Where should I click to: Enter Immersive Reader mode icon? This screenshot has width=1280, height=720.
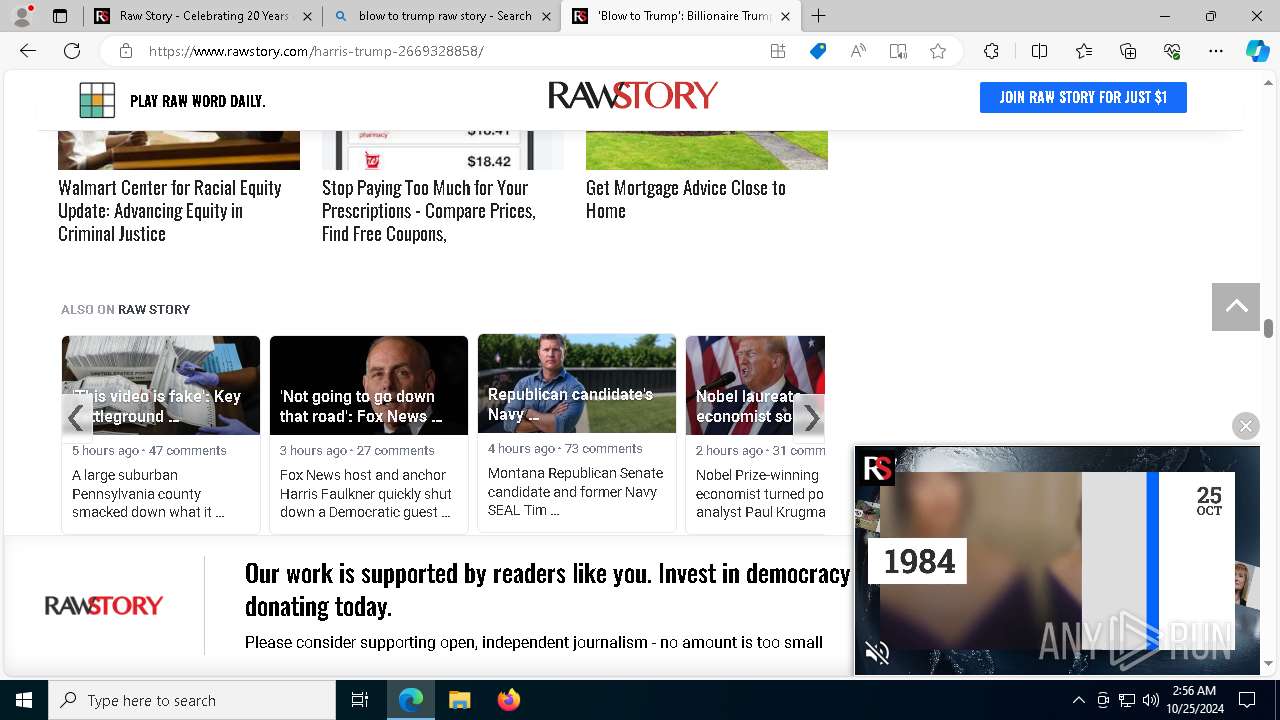[x=898, y=51]
